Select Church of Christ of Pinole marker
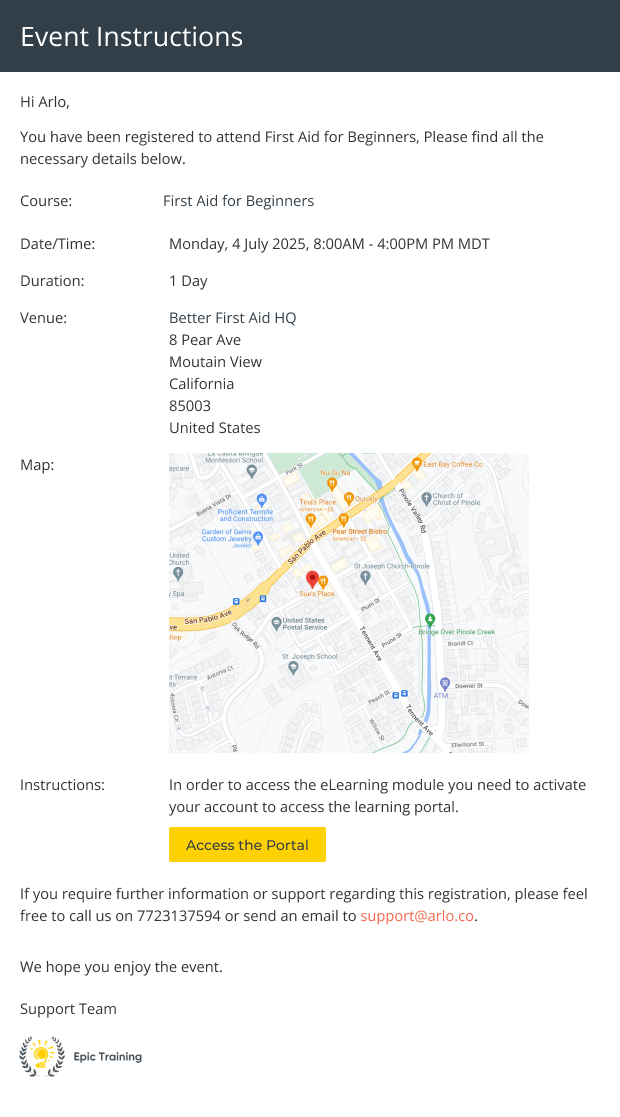The height and width of the screenshot is (1117, 620). [426, 498]
